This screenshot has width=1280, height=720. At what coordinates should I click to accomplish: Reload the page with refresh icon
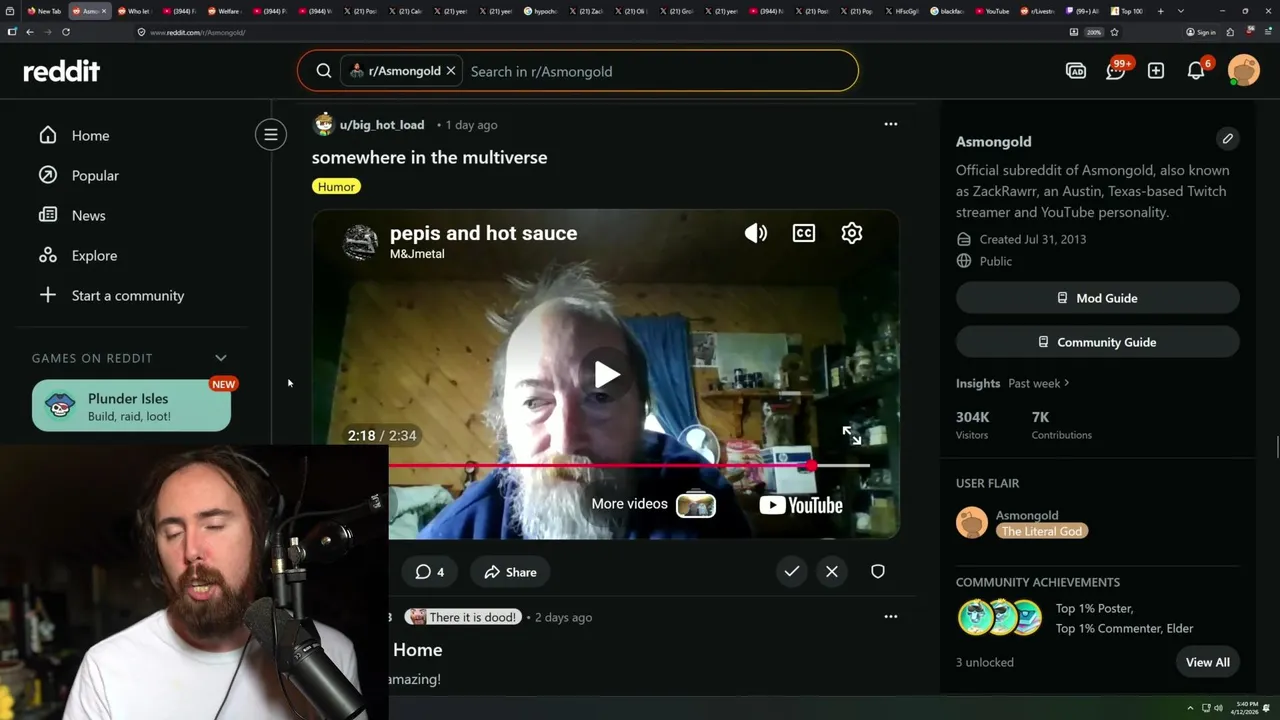pyautogui.click(x=66, y=32)
